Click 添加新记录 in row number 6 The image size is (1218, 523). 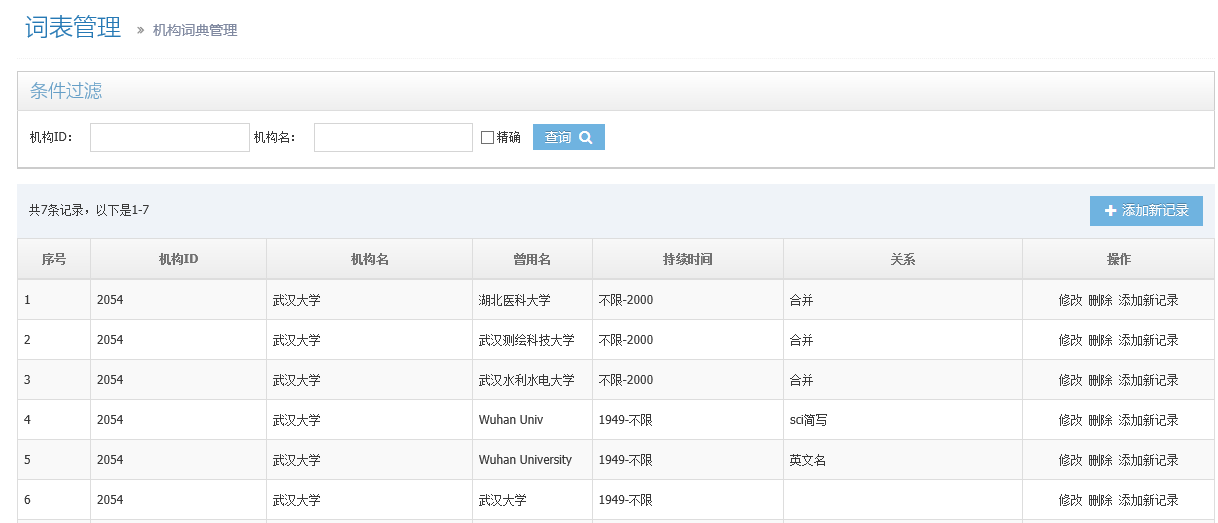[1148, 500]
